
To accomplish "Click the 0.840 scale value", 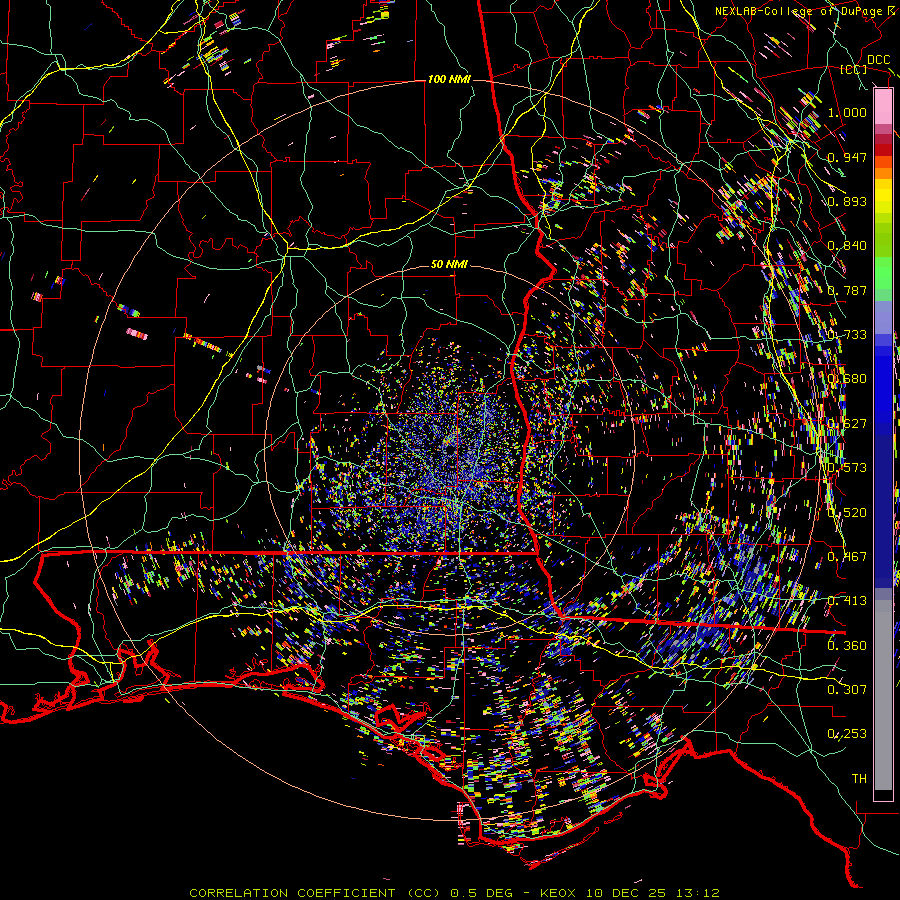I will coord(847,246).
